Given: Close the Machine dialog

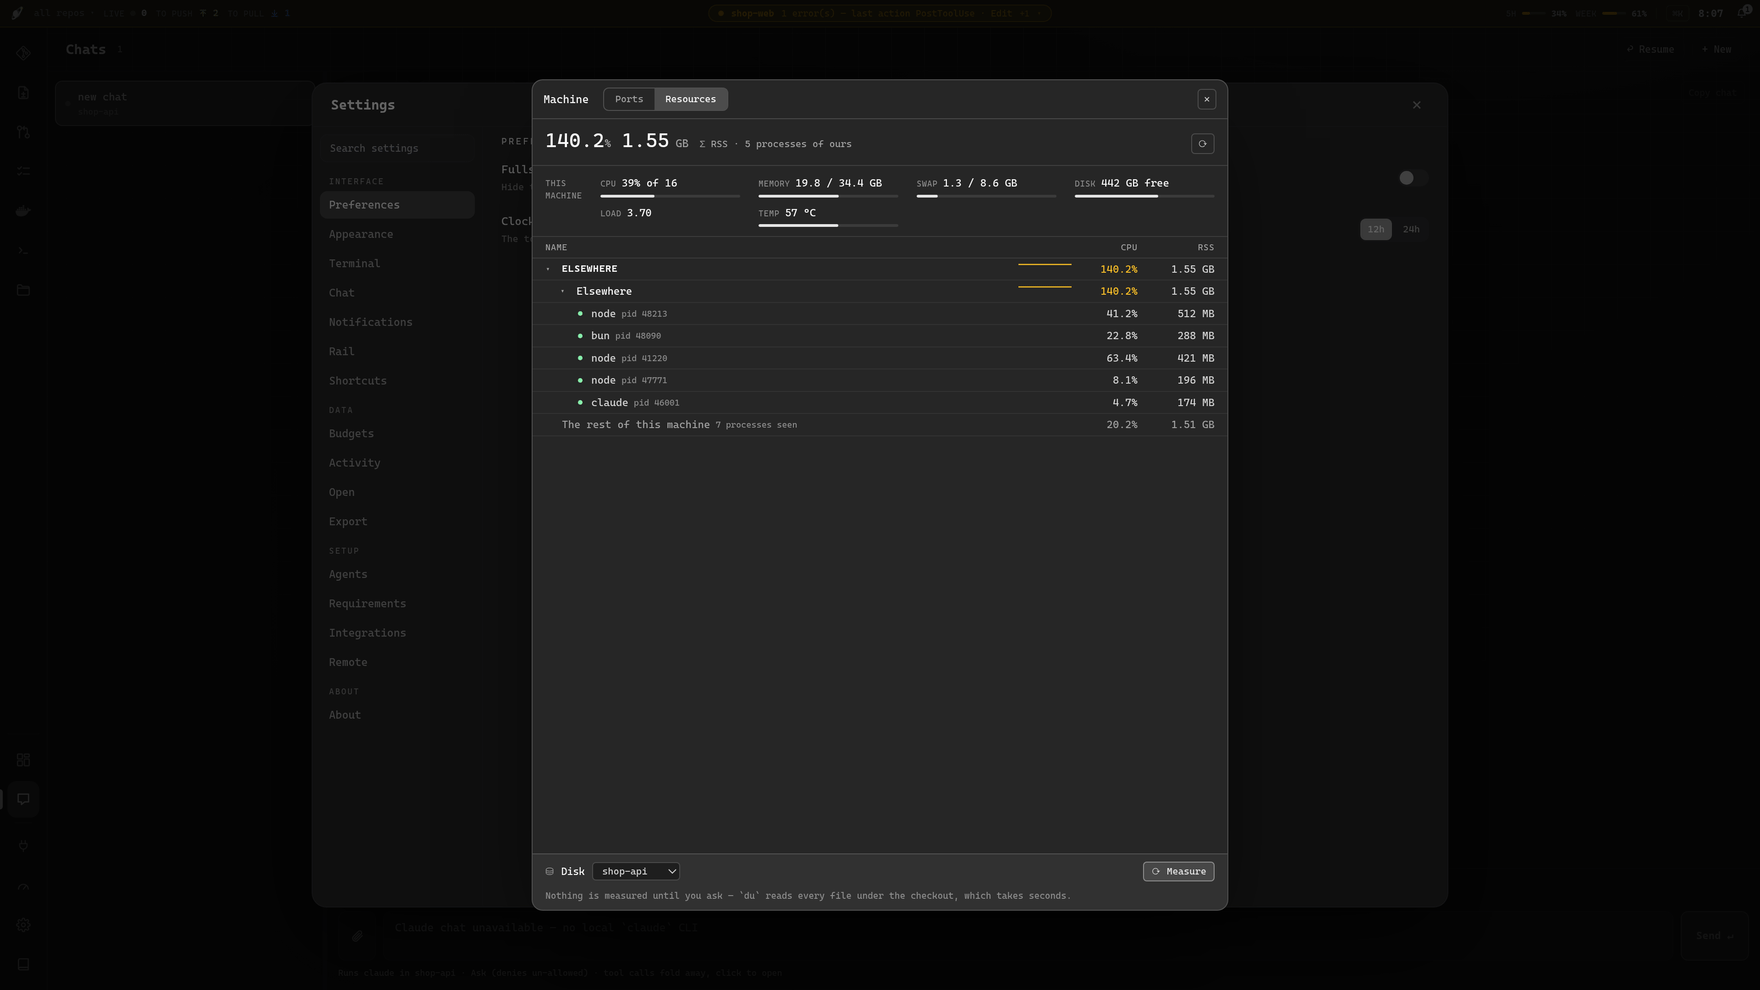Looking at the screenshot, I should [x=1206, y=99].
